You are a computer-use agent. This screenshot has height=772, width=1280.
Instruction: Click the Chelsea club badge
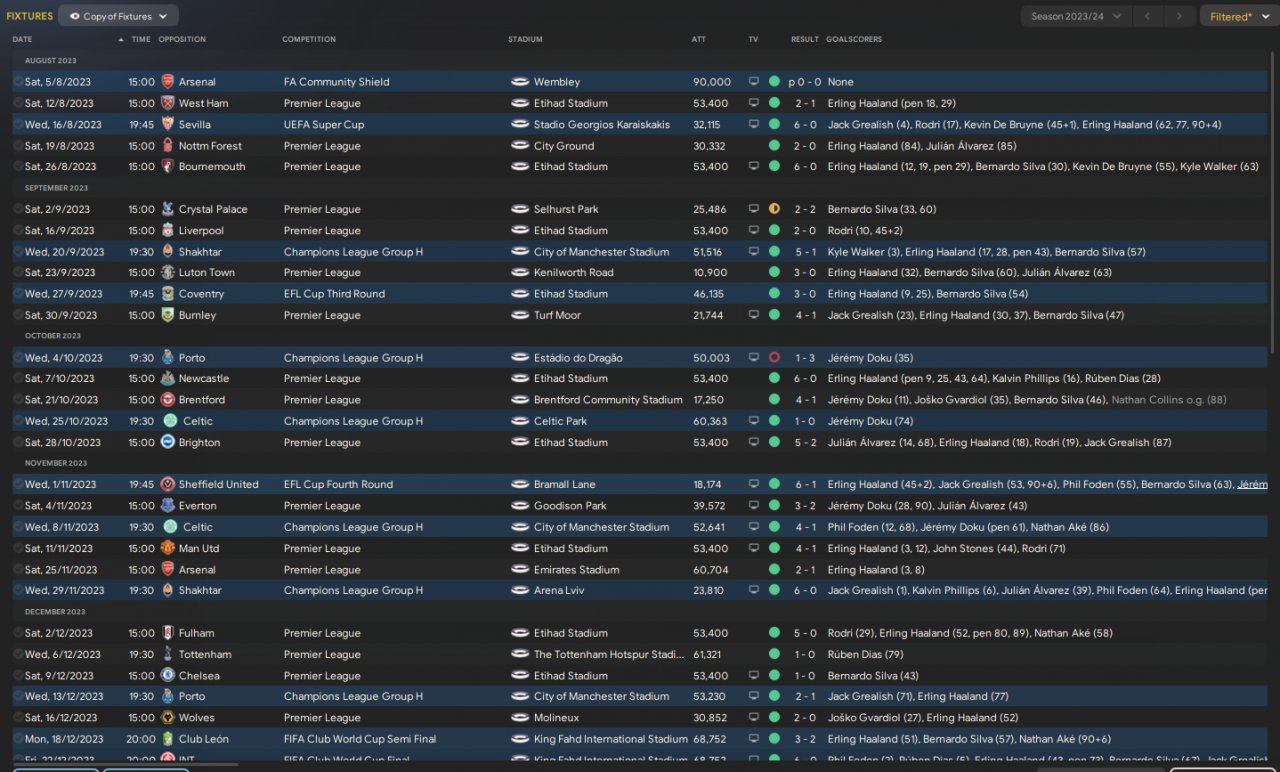[168, 676]
